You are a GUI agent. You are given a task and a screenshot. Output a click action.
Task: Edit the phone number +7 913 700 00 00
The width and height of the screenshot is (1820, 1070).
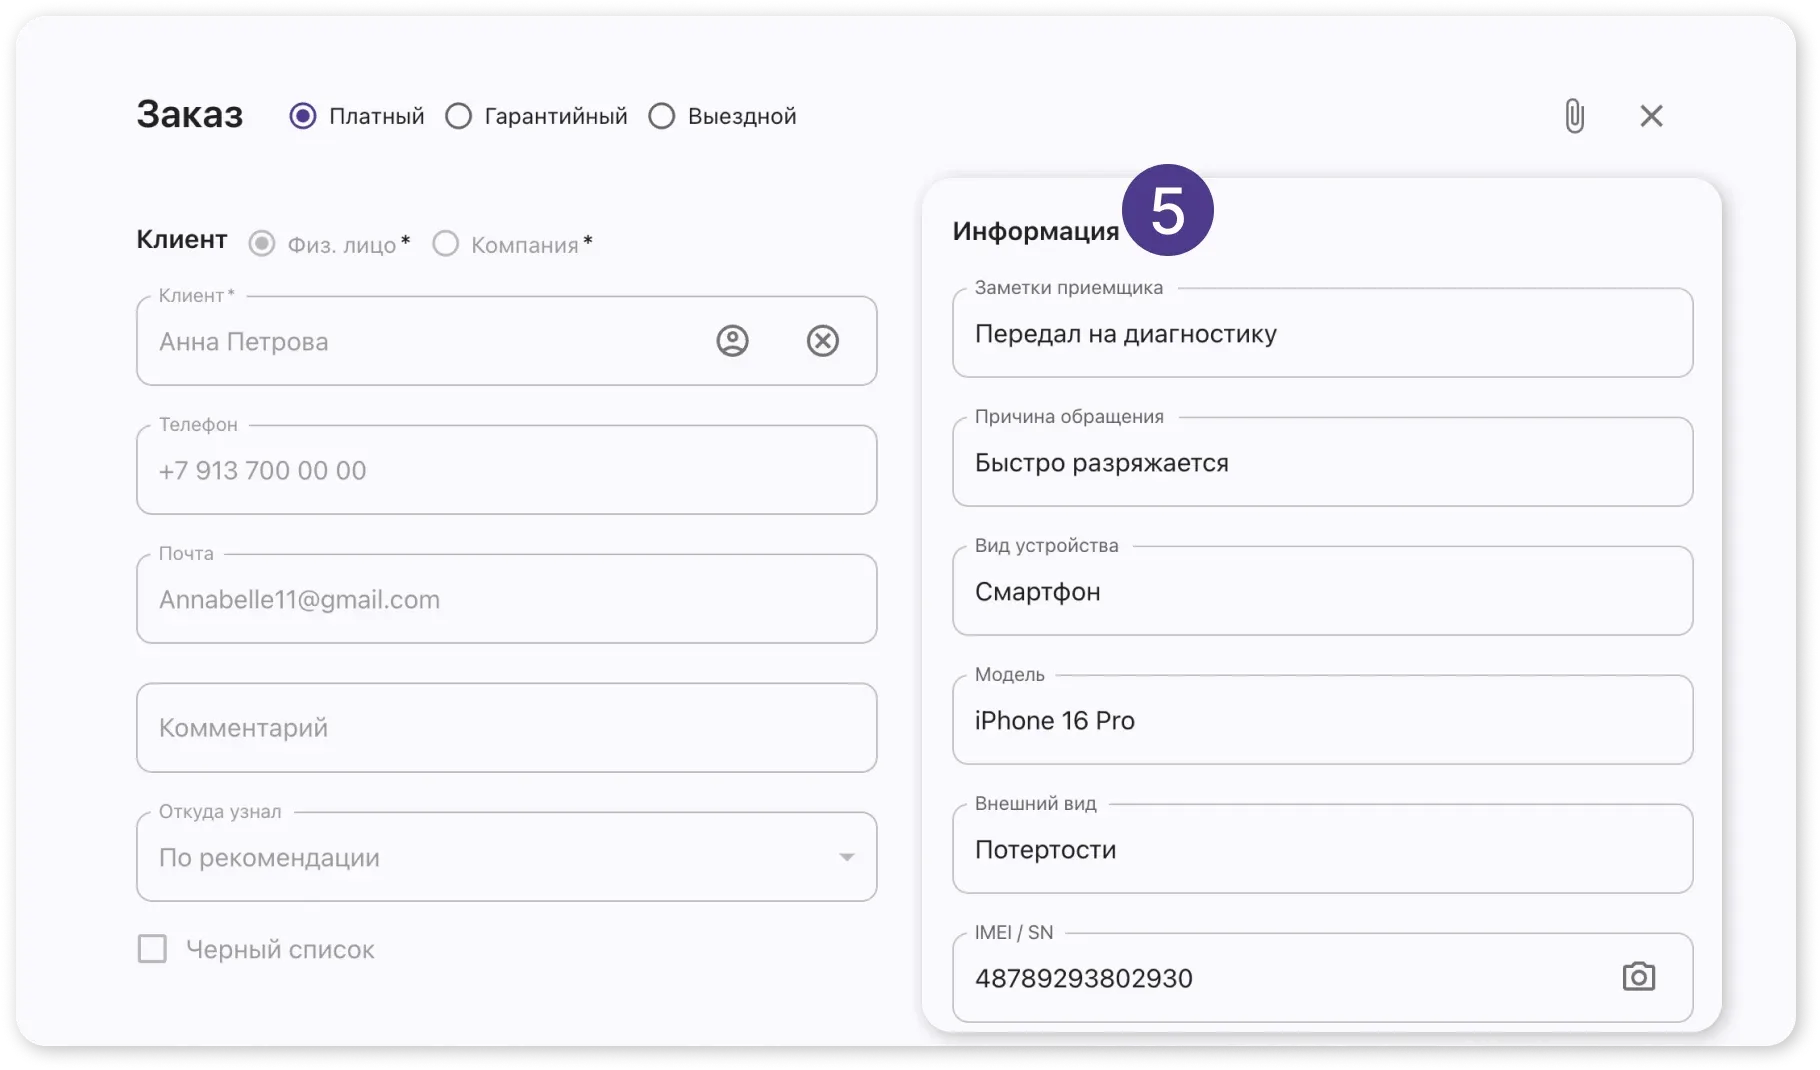point(500,470)
